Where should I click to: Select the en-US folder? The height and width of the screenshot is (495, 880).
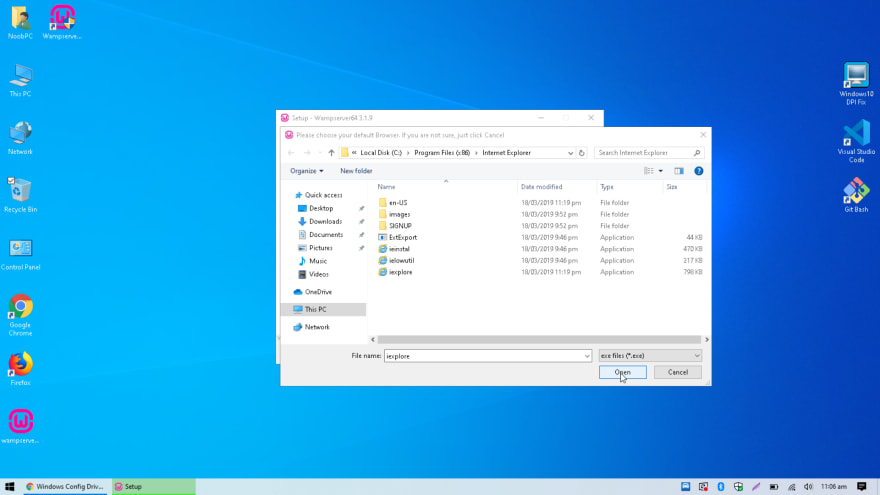398,203
